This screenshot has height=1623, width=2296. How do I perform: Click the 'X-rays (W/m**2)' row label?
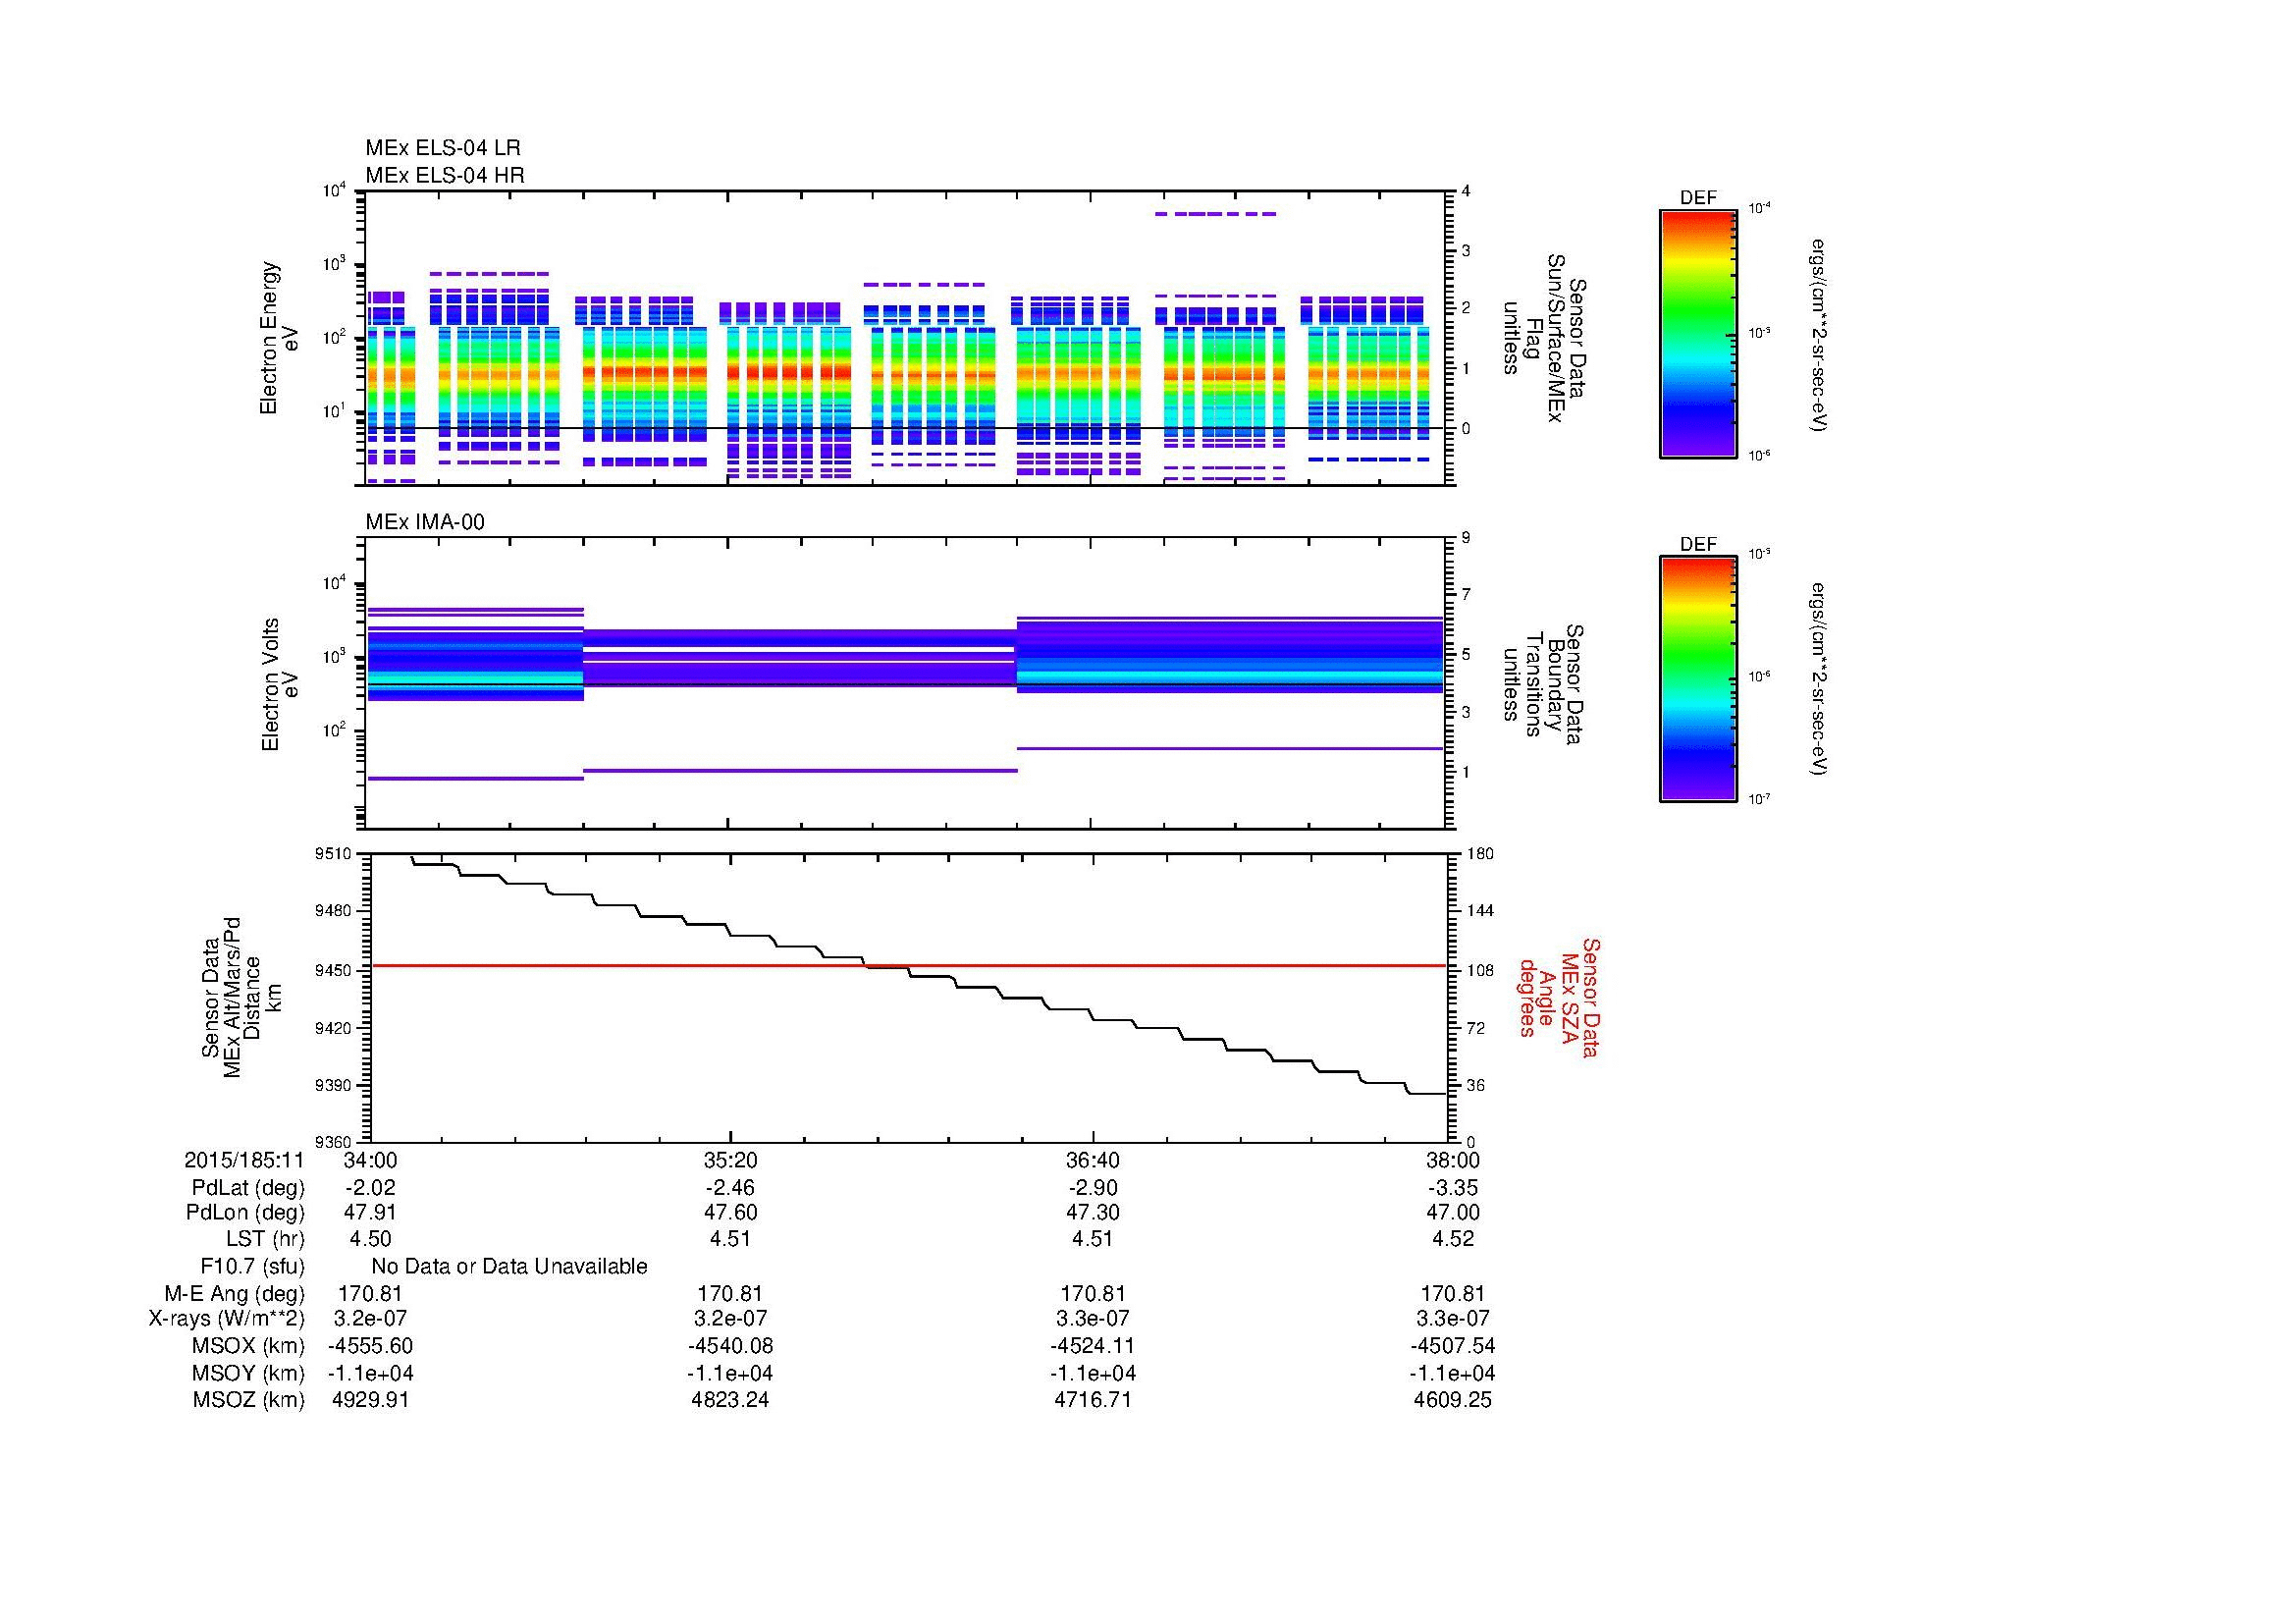click(226, 1319)
